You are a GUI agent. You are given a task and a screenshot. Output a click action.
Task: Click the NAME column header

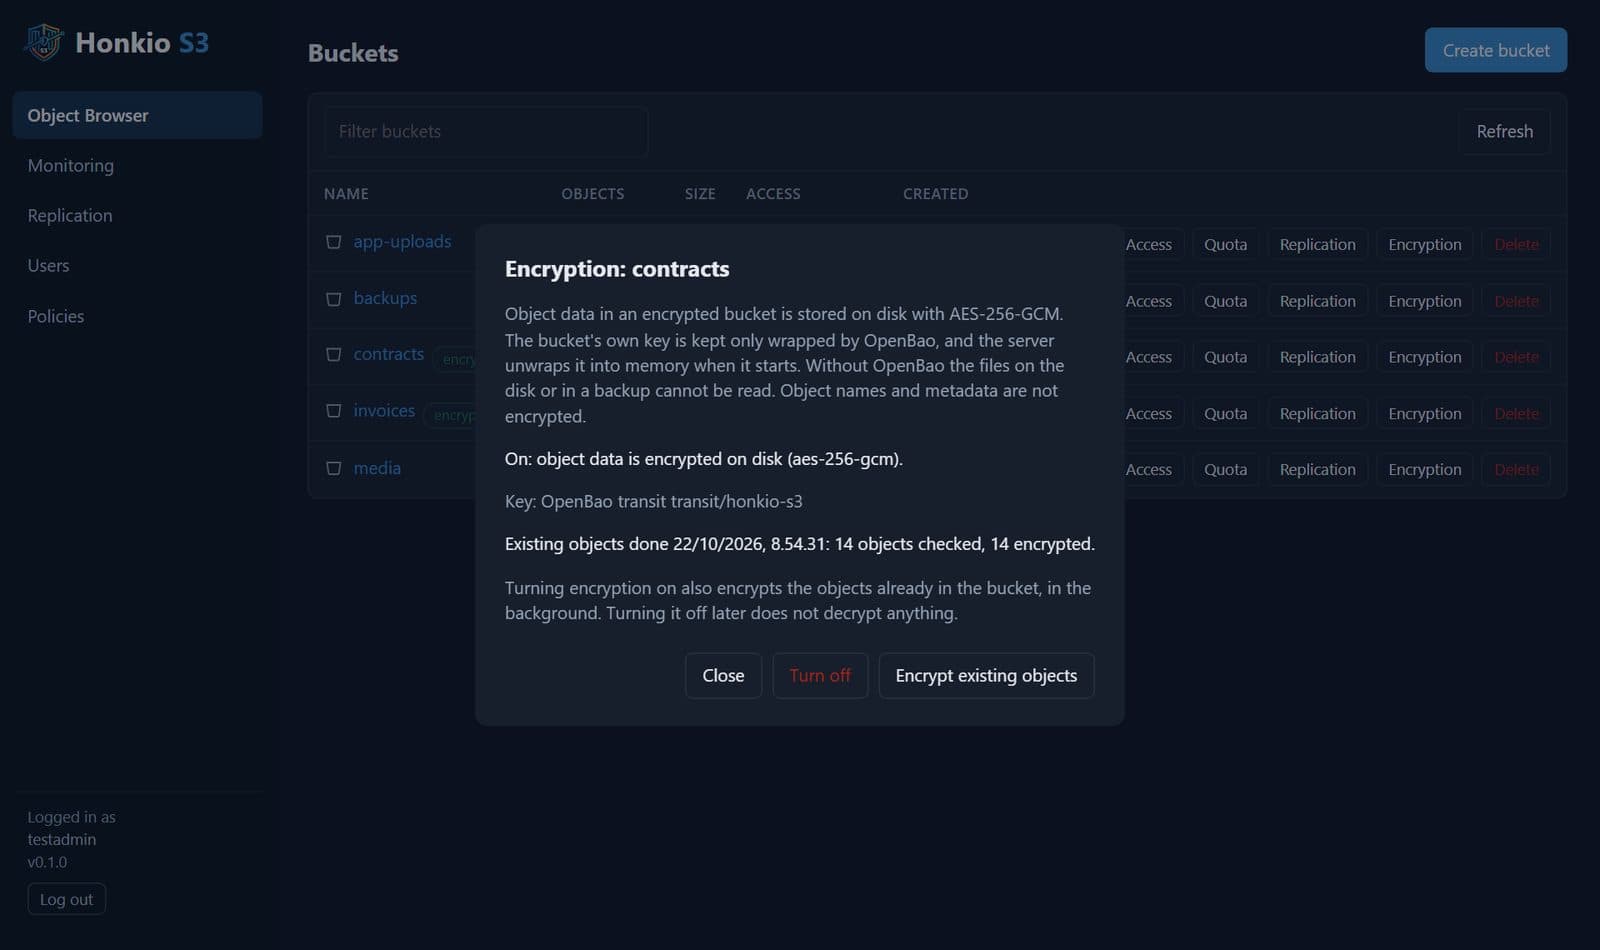[346, 194]
